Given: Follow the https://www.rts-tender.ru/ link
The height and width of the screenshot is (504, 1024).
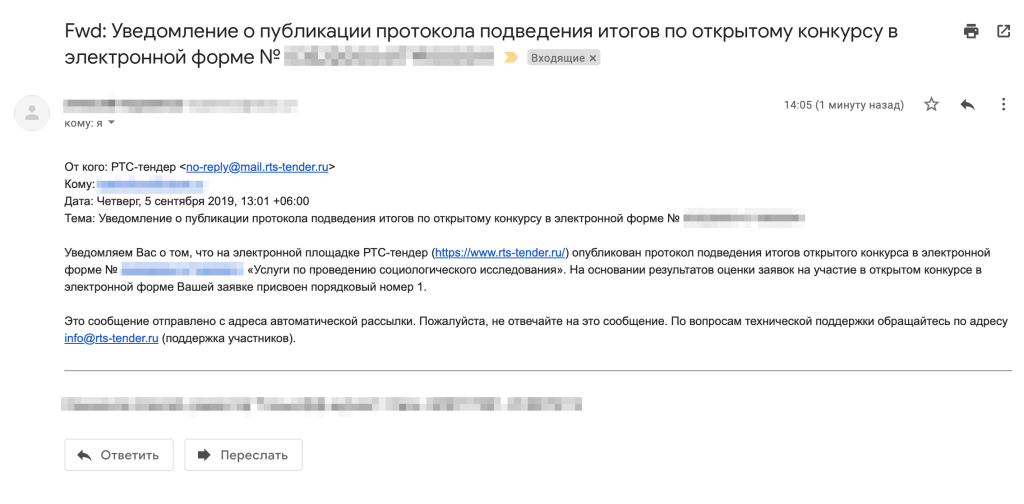Looking at the screenshot, I should [x=500, y=252].
